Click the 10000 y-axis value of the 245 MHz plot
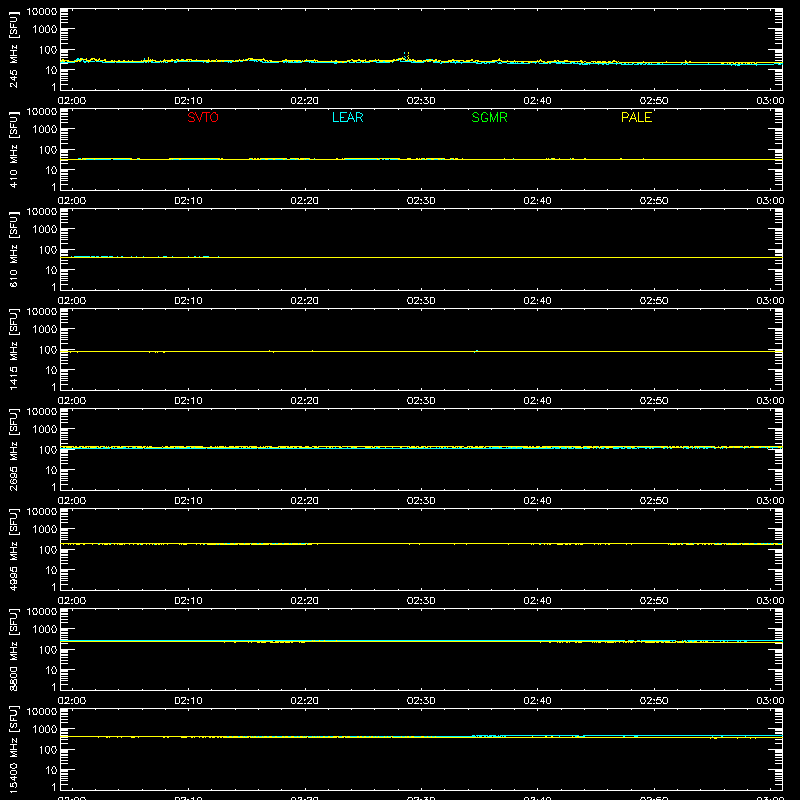The height and width of the screenshot is (800, 800). click(x=42, y=12)
